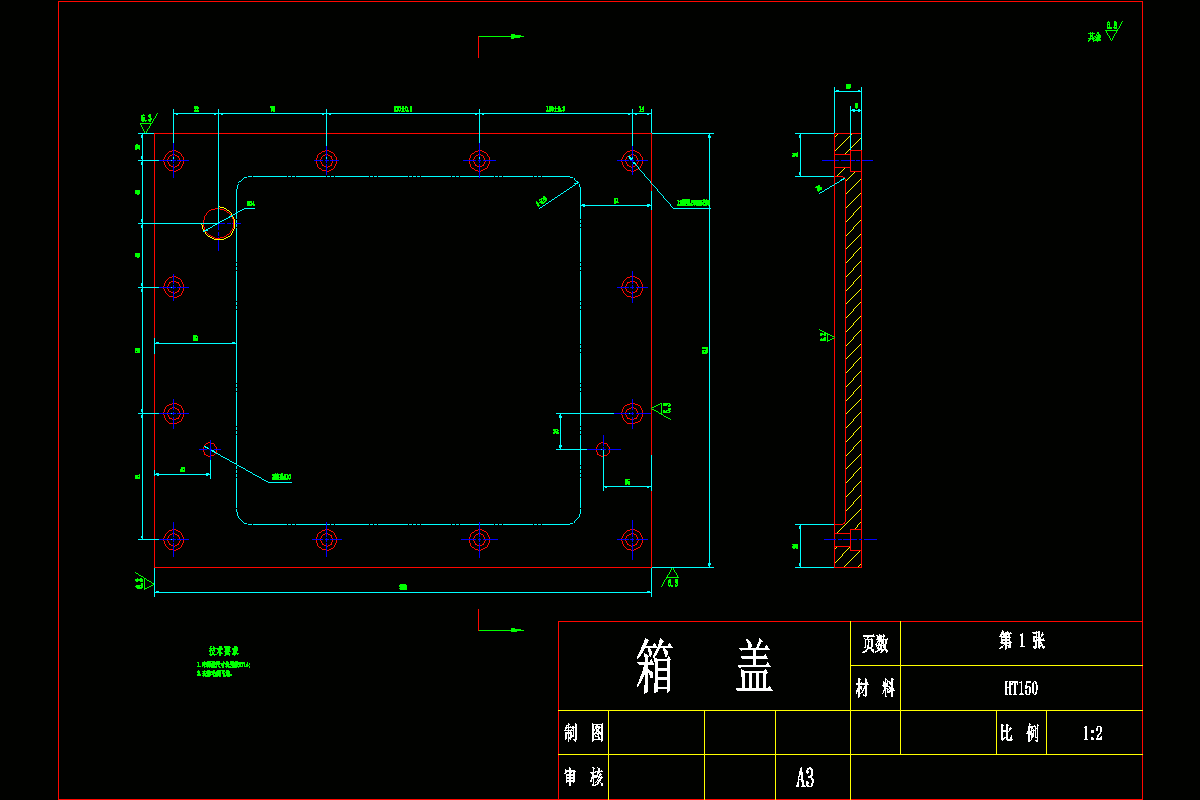Select the 第 1 张 page number text
This screenshot has height=800, width=1200.
1021,641
